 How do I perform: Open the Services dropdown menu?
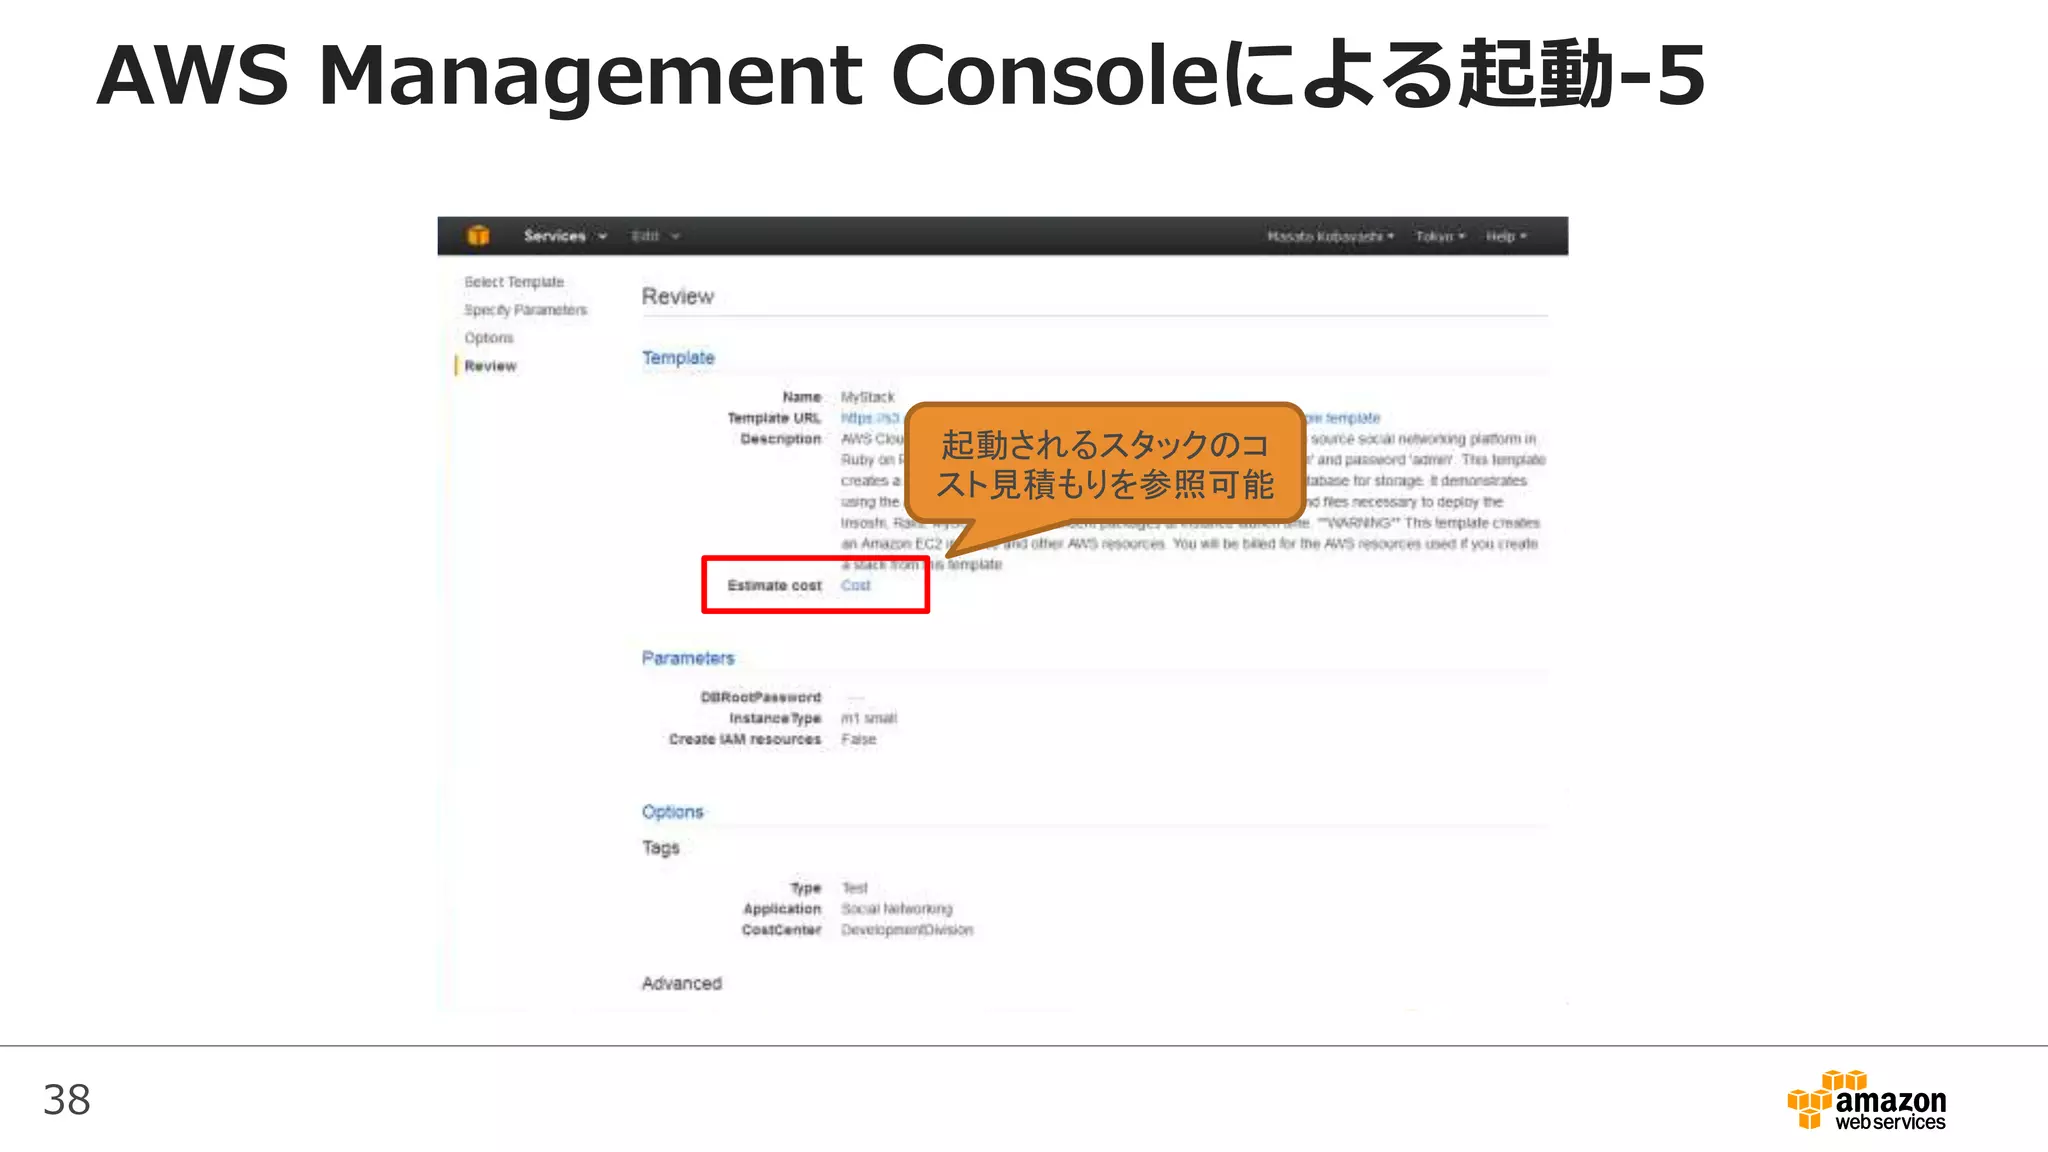565,236
